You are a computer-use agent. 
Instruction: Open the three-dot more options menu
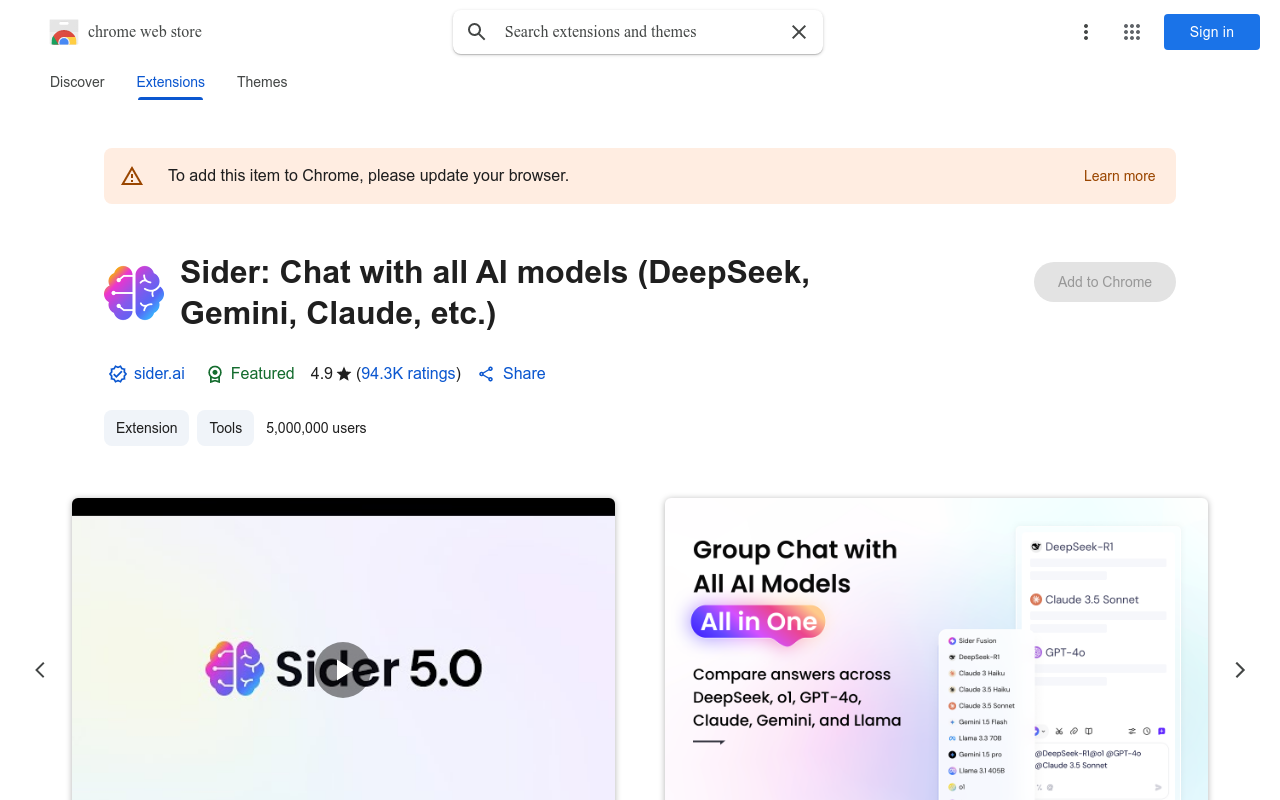(x=1086, y=32)
